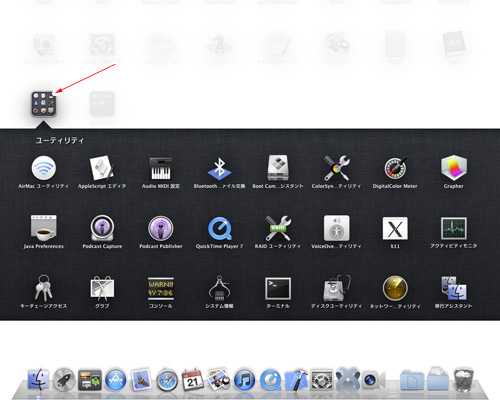This screenshot has height=400, width=500.
Task: Launch VoiceOver Utility
Action: (x=337, y=228)
